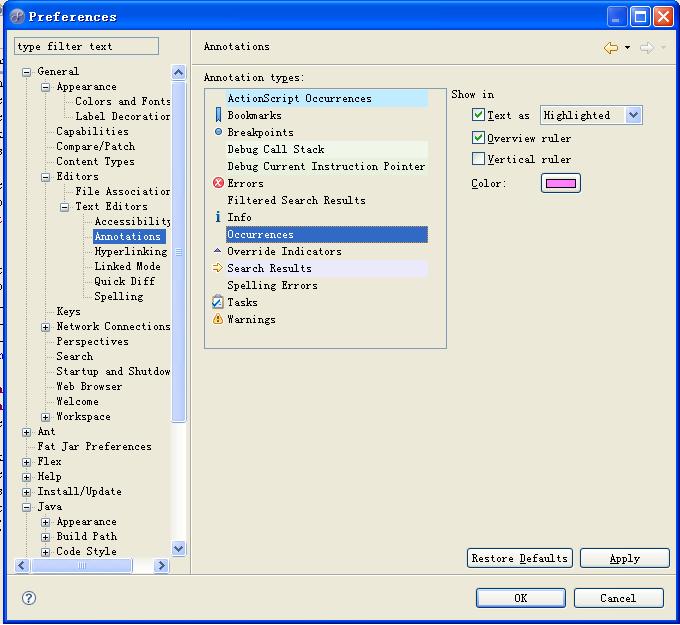Enable the Vertical ruler checkbox

pyautogui.click(x=478, y=159)
